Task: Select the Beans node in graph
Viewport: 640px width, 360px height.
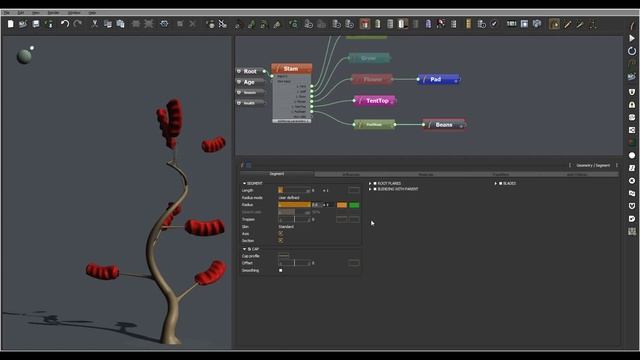Action: [444, 124]
